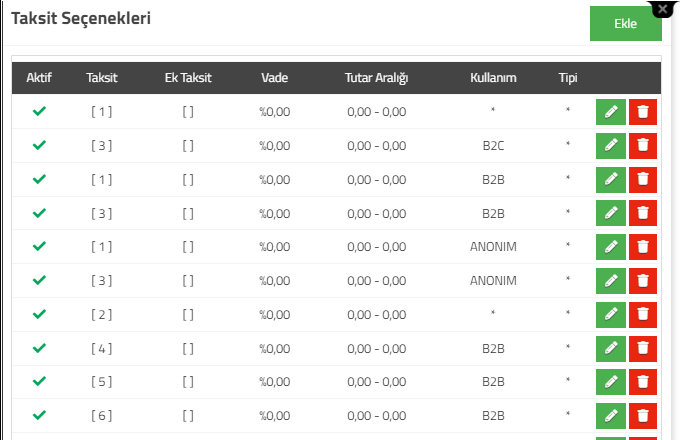Click the Ekle button
Image resolution: width=680 pixels, height=440 pixels.
coord(625,23)
